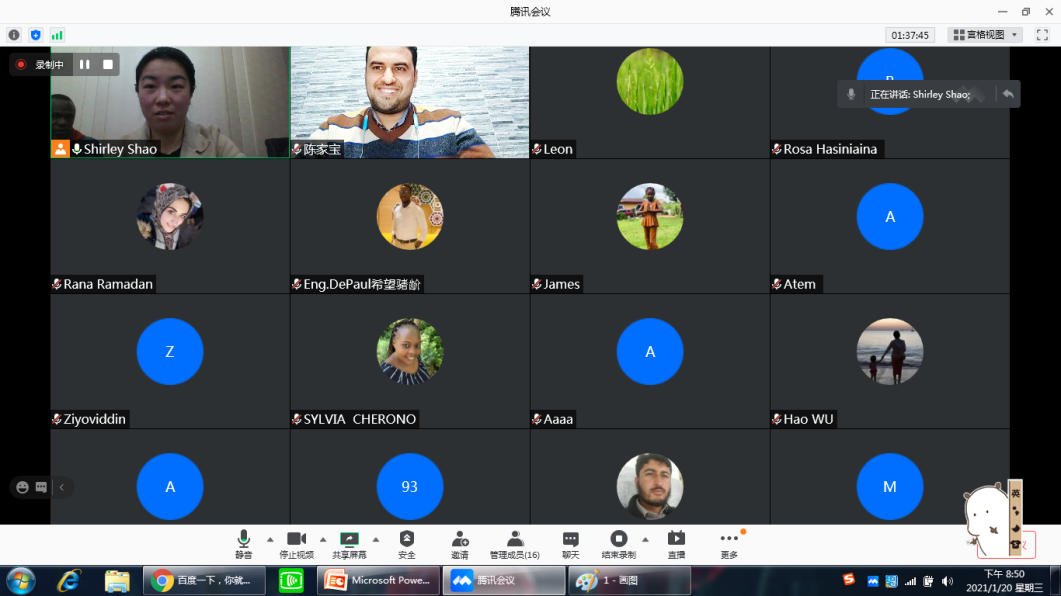Expand the arrow next to 共享屏幕
This screenshot has width=1061, height=596.
[x=376, y=539]
